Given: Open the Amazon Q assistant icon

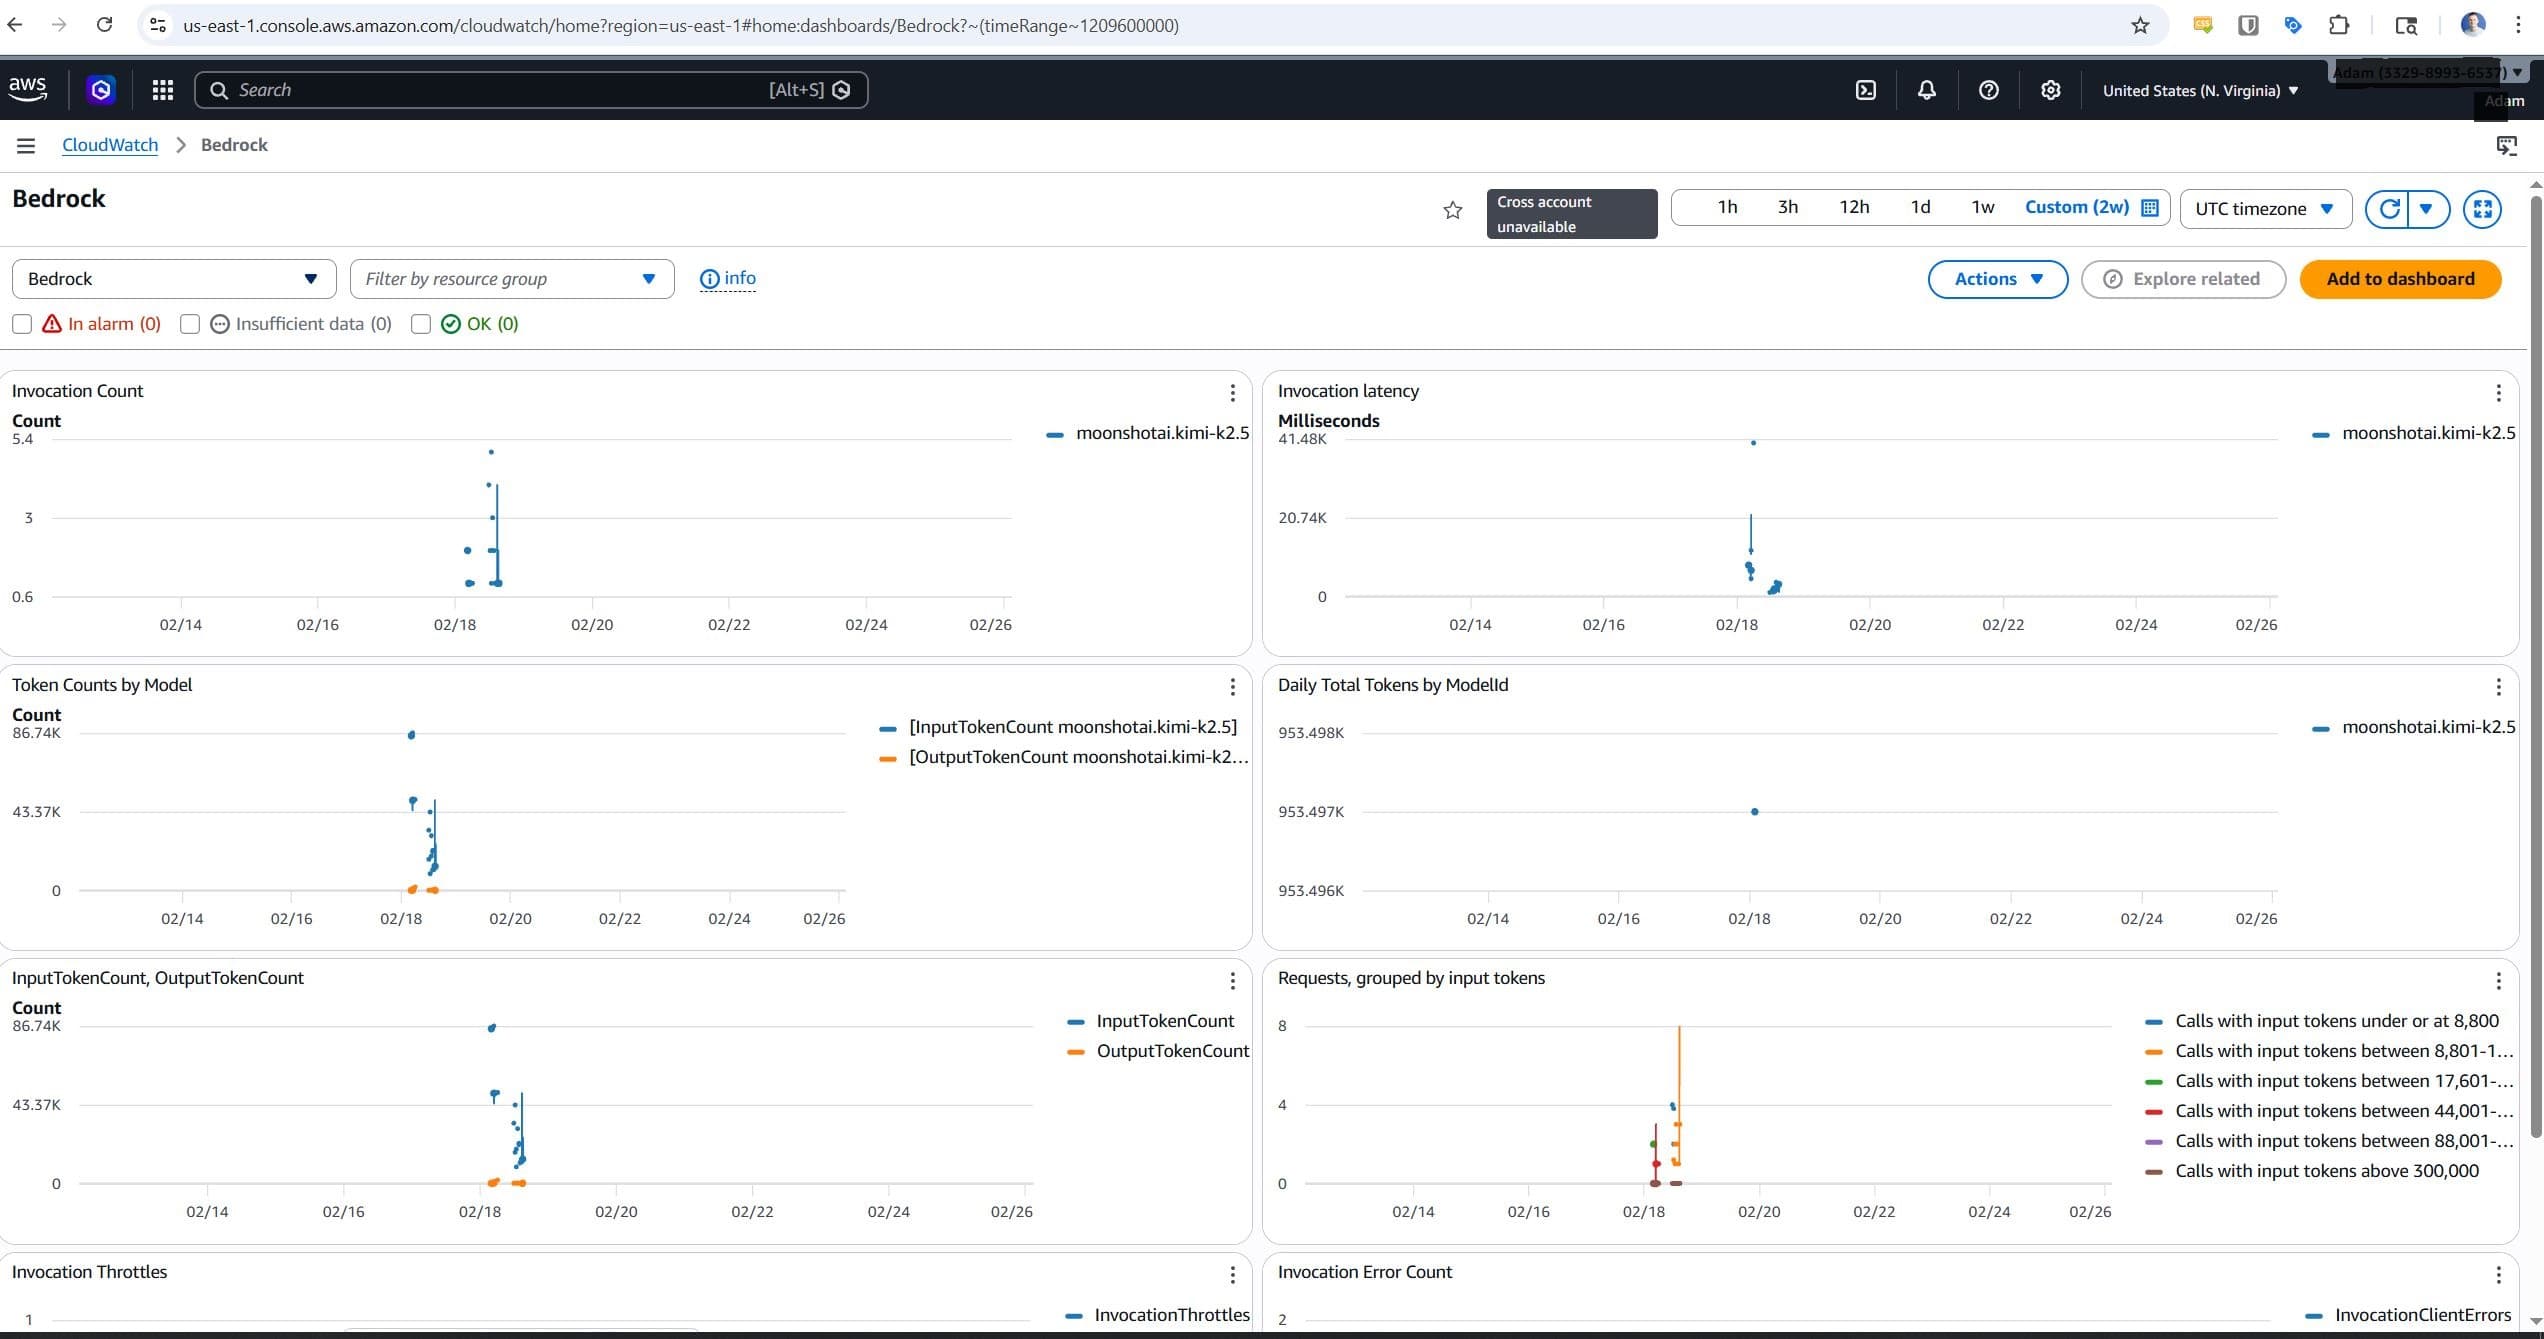Looking at the screenshot, I should (x=100, y=90).
